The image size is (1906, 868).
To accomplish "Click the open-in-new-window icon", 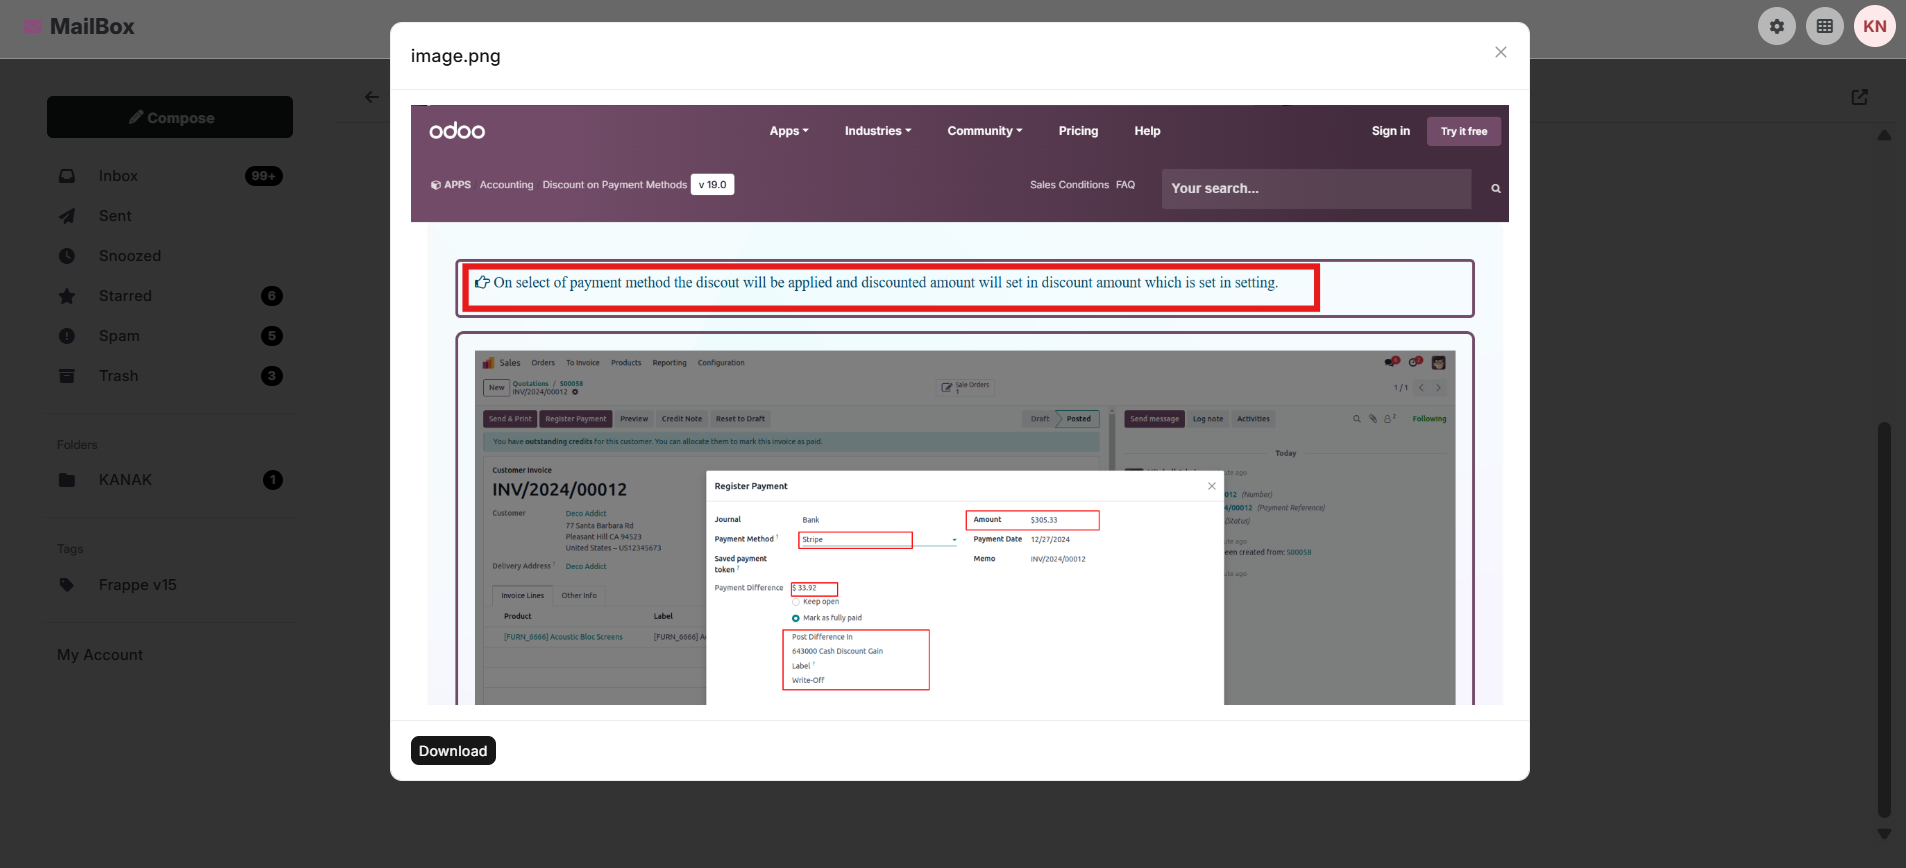I will coord(1860,97).
